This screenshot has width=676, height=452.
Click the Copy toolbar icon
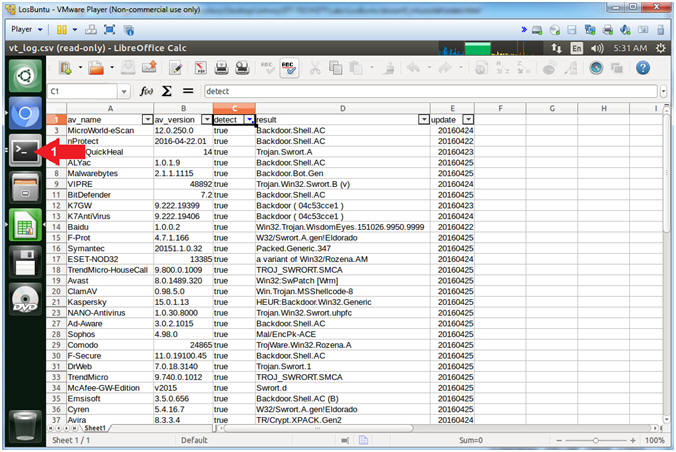[x=335, y=68]
